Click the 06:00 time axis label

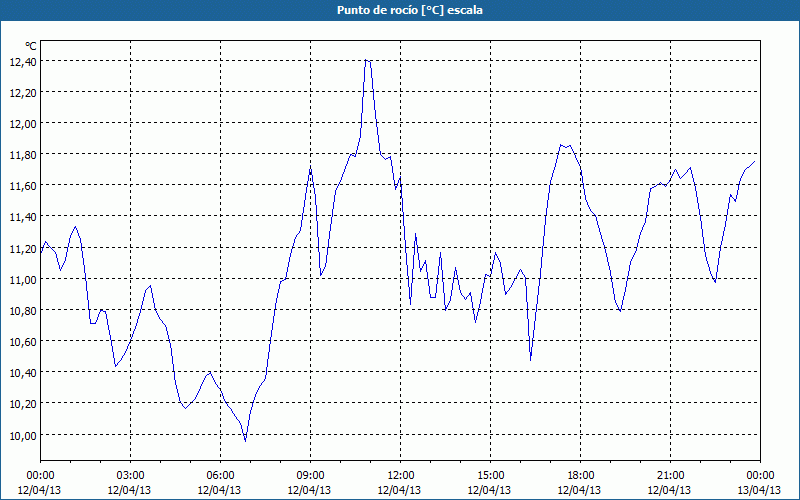click(x=220, y=476)
